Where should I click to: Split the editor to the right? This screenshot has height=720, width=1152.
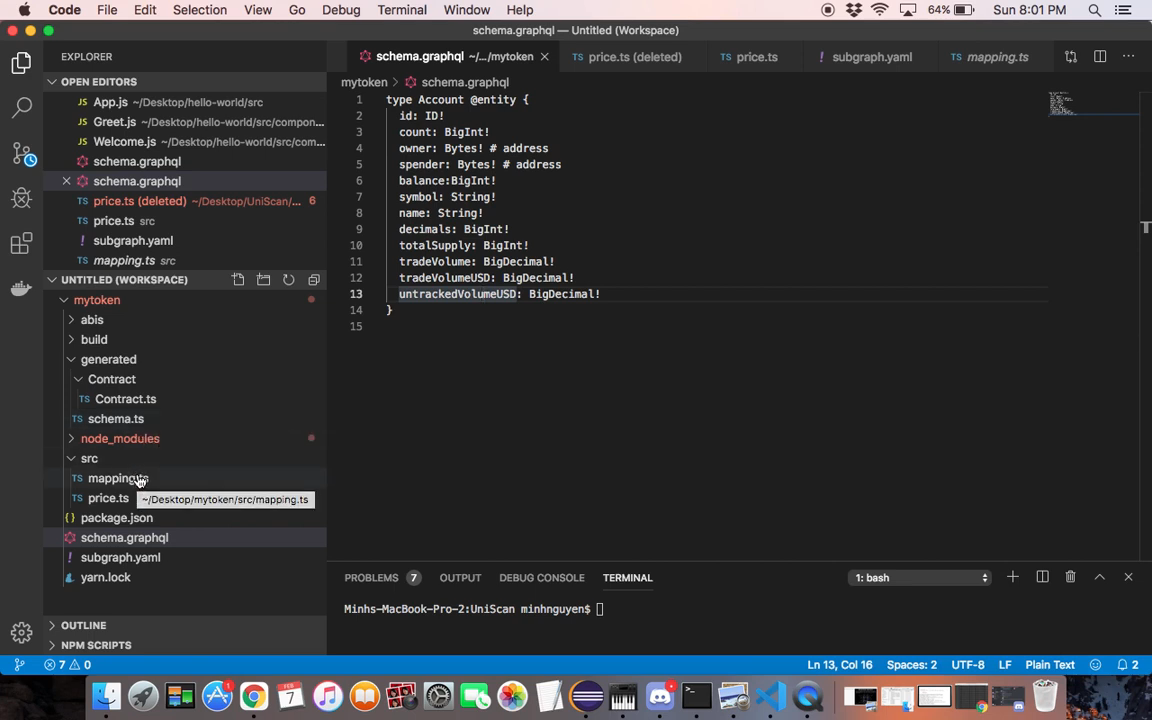point(1100,57)
